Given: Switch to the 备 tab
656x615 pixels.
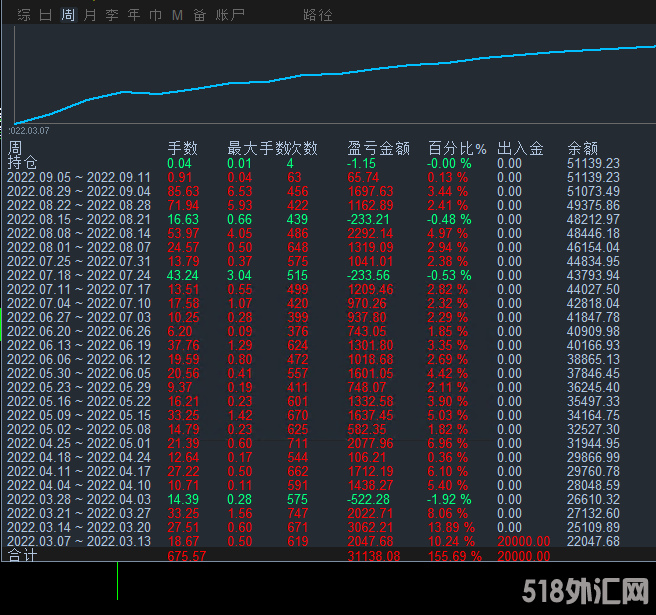Looking at the screenshot, I should click(199, 15).
